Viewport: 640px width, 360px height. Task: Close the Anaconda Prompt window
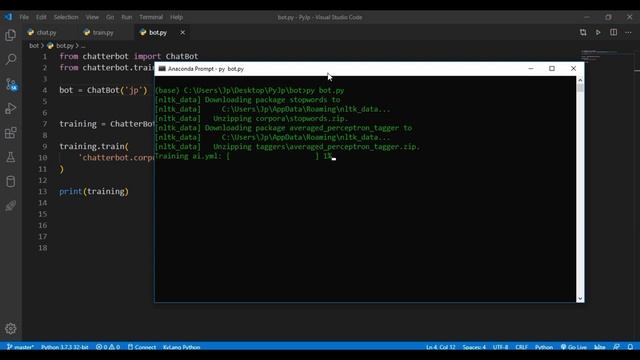click(573, 69)
